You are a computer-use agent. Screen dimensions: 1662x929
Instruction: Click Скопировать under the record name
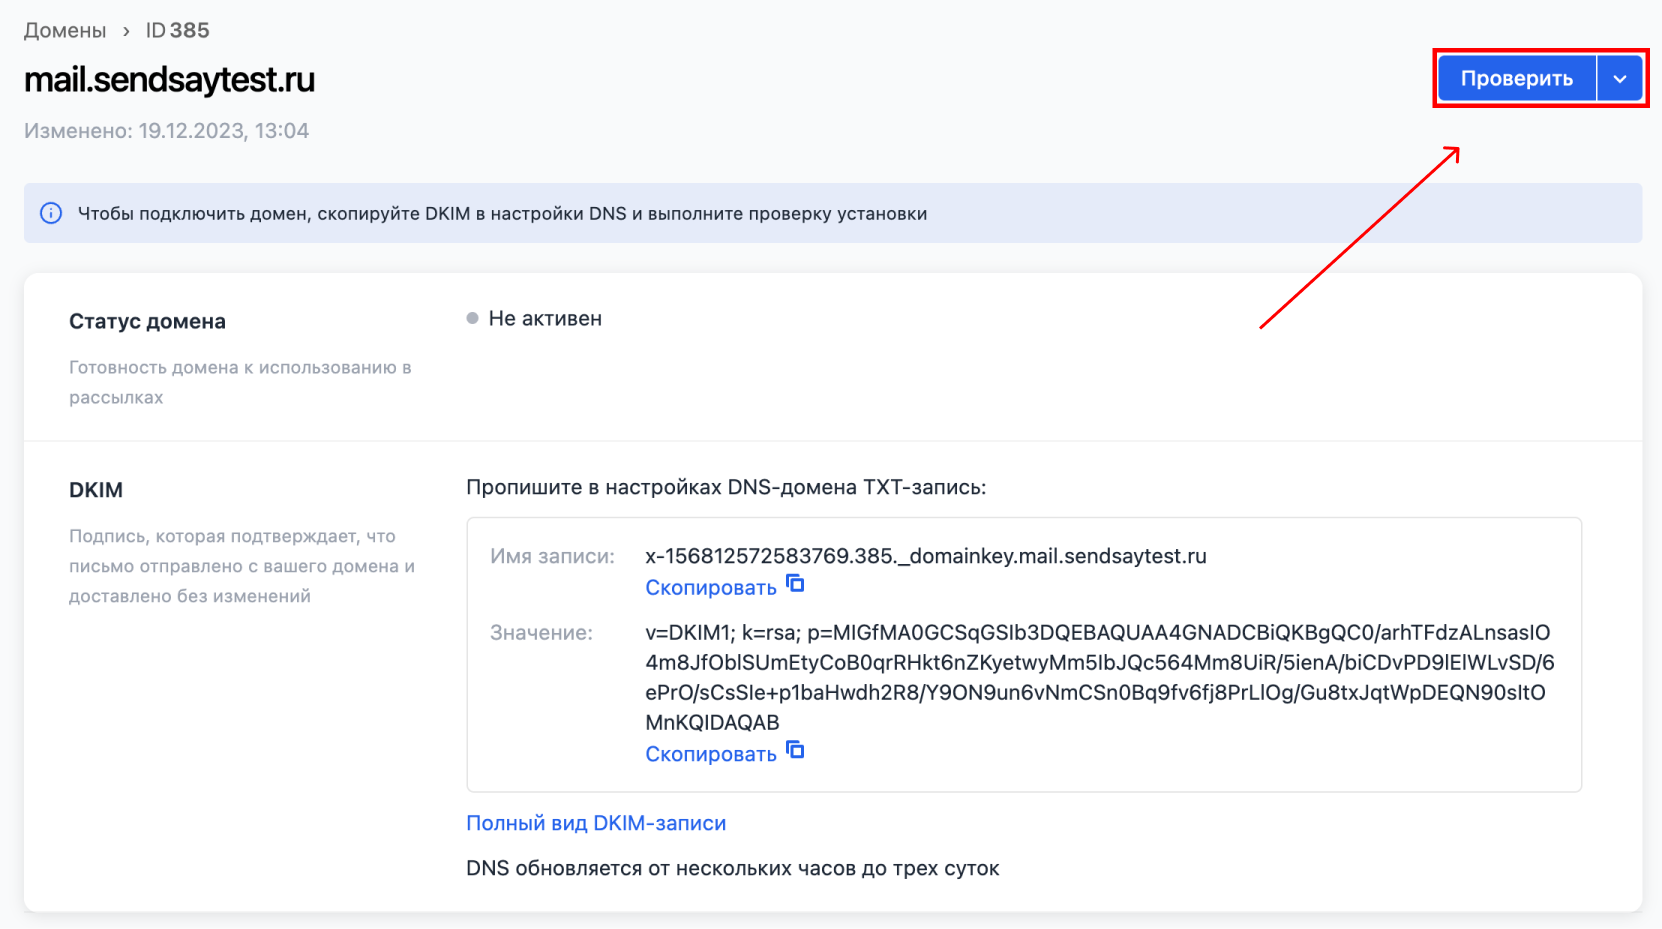pyautogui.click(x=710, y=587)
